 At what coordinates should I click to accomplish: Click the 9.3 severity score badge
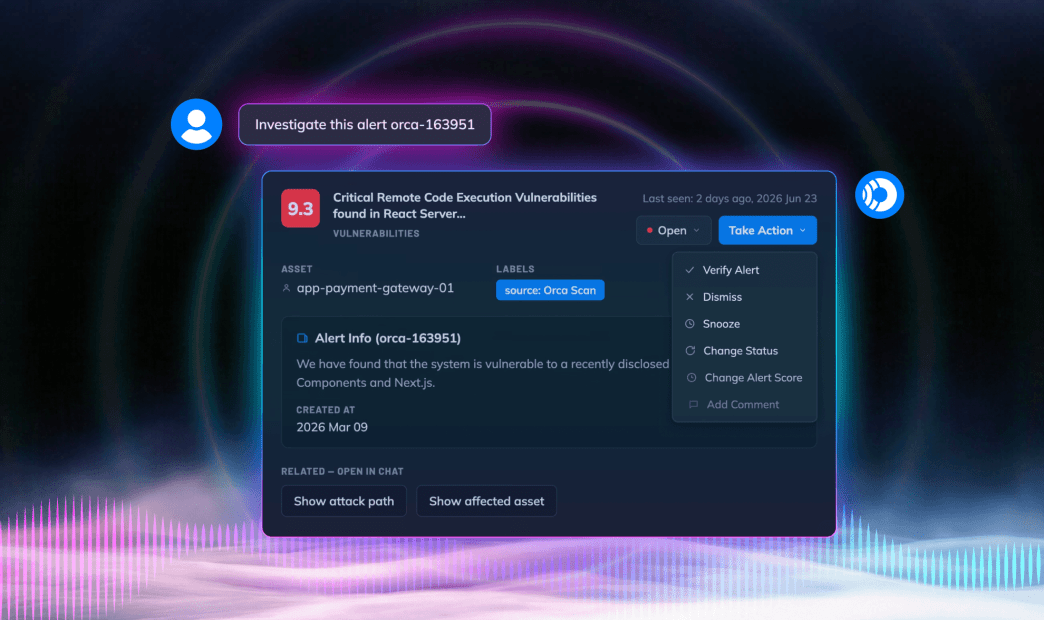pos(300,208)
